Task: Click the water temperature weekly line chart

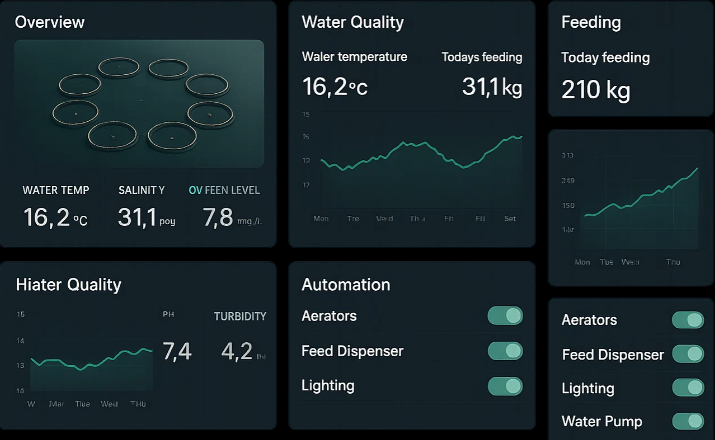Action: (x=412, y=158)
